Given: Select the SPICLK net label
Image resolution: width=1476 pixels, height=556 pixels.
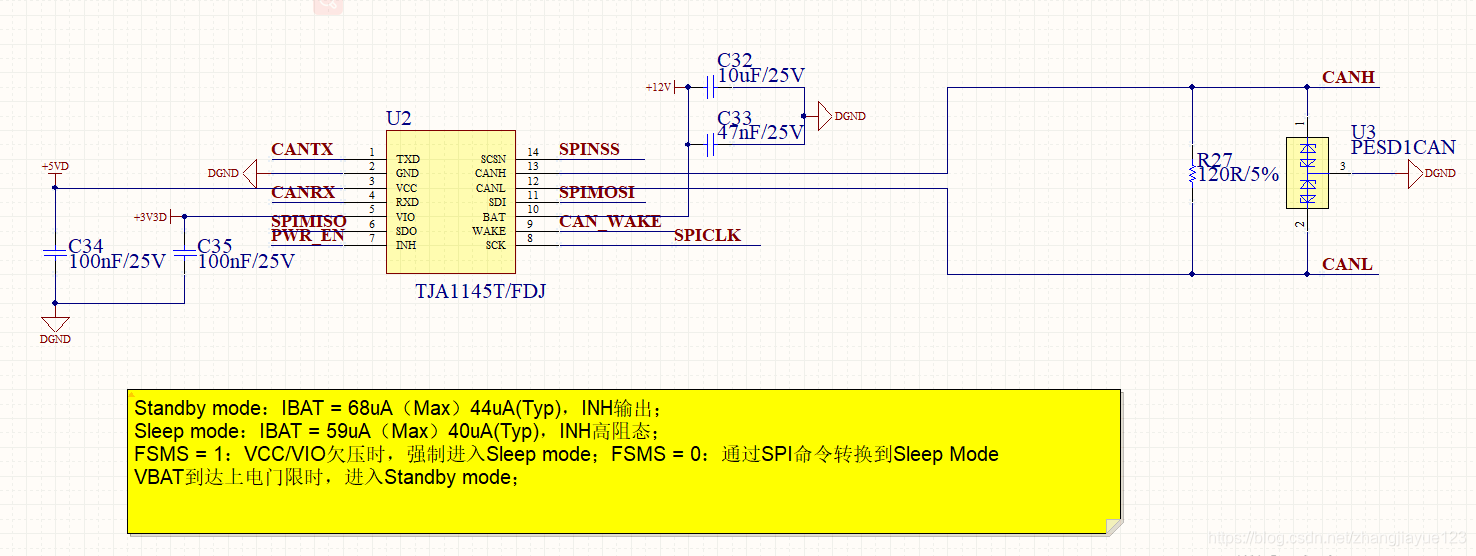Looking at the screenshot, I should point(707,236).
